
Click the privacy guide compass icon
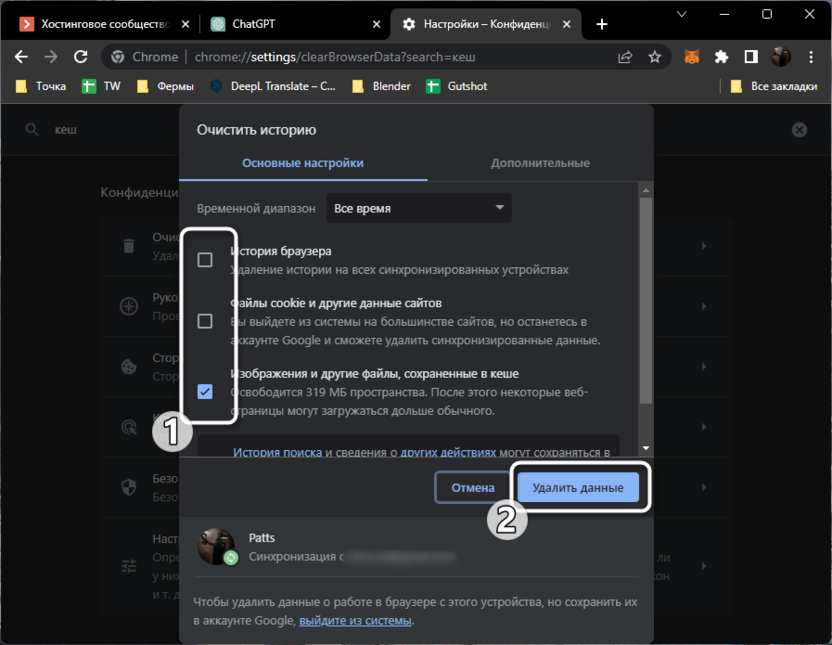point(129,306)
